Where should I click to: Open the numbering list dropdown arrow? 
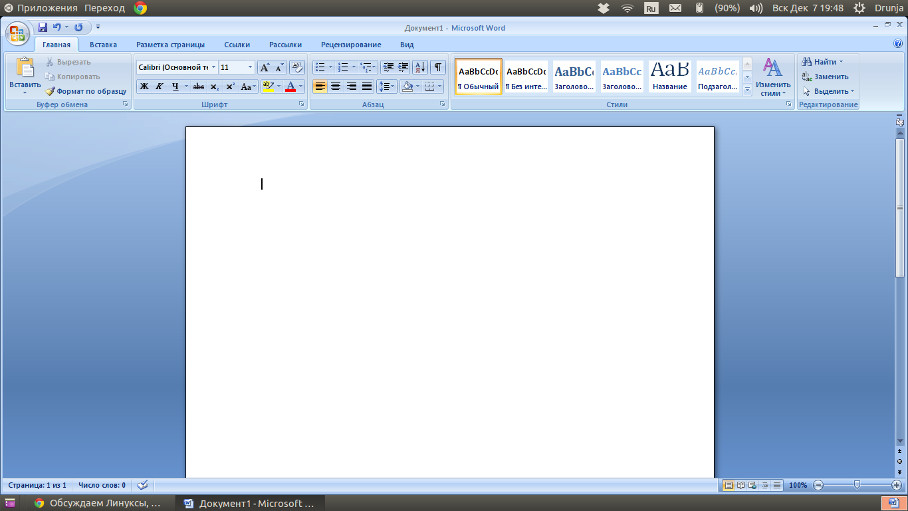(354, 67)
